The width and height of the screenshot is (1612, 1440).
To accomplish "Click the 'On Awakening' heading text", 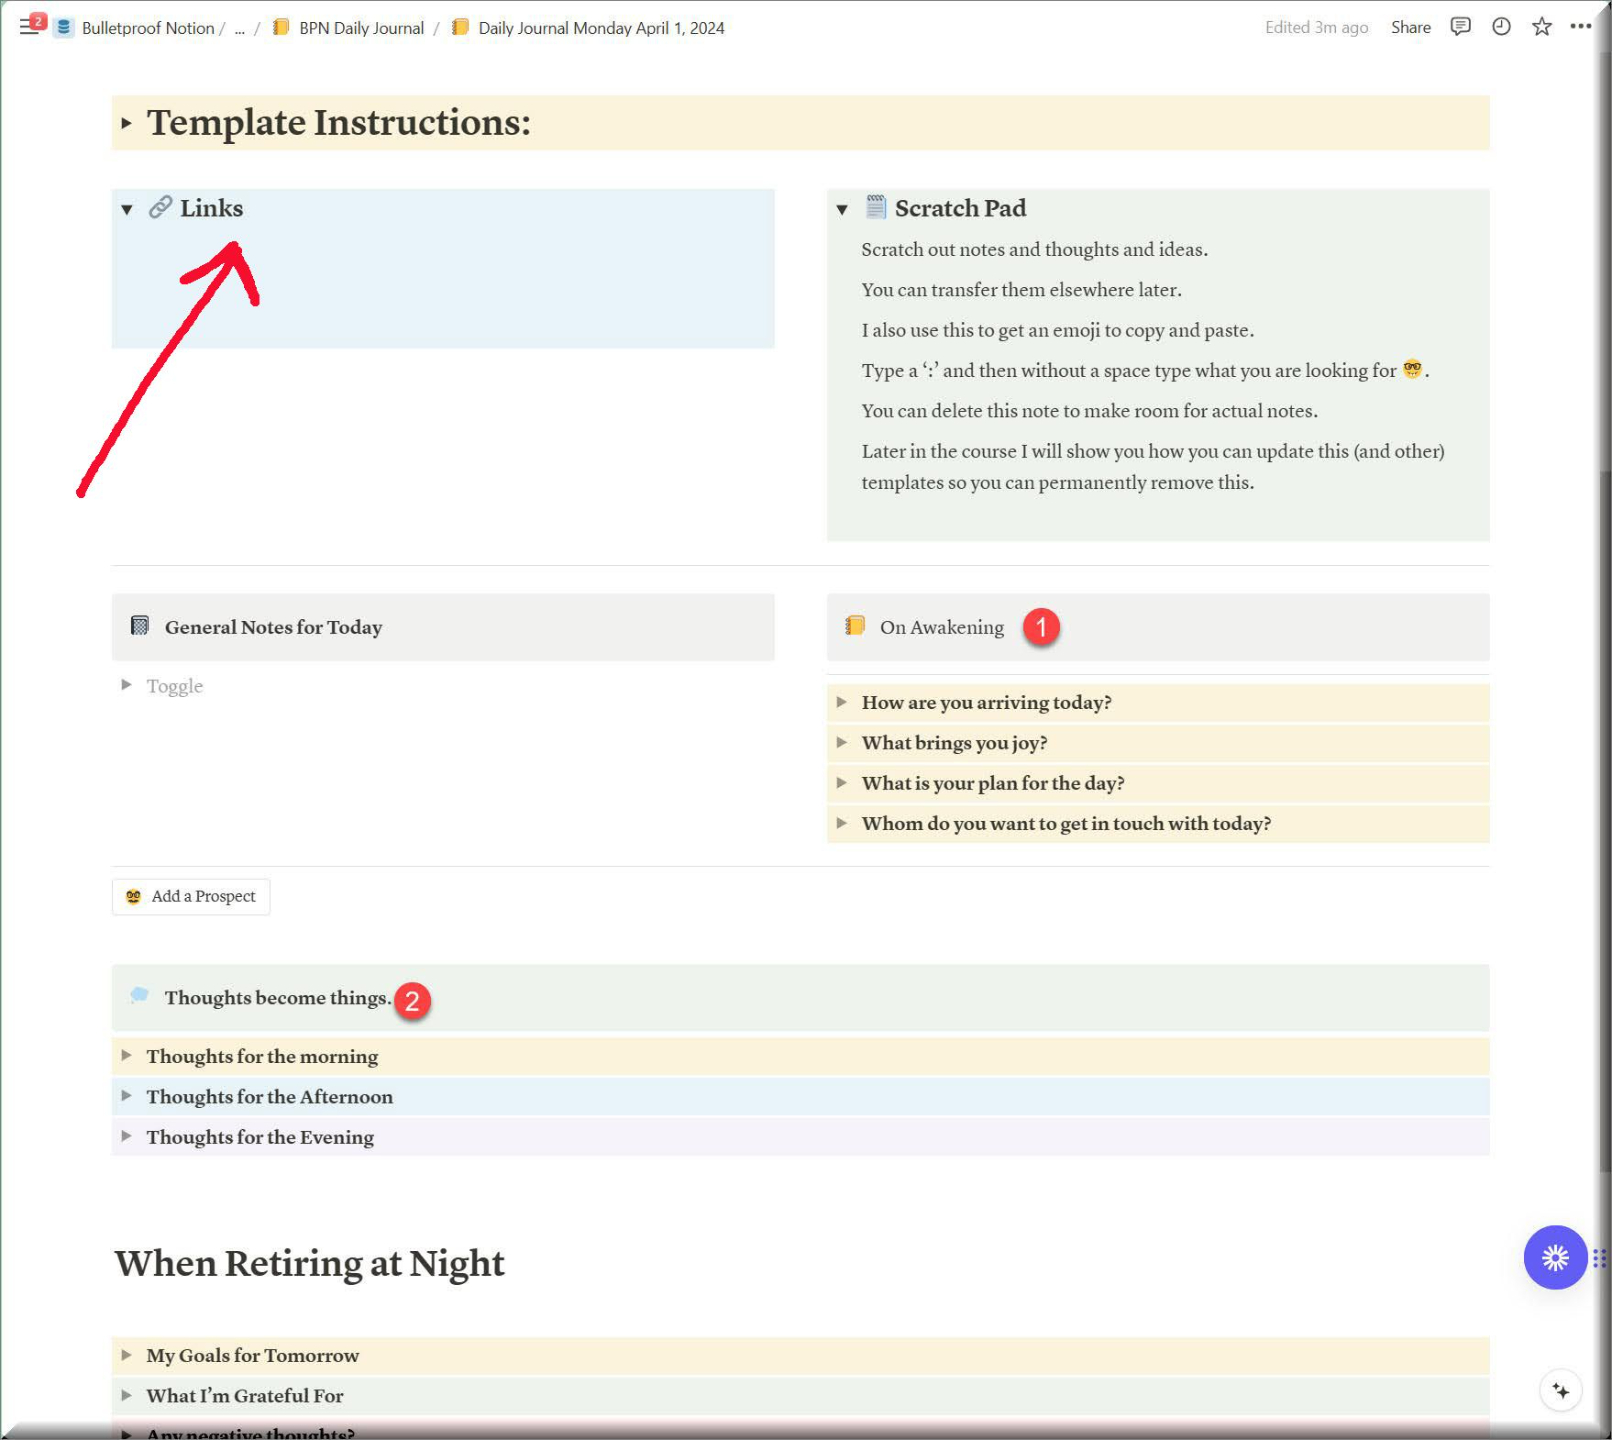I will coord(942,627).
